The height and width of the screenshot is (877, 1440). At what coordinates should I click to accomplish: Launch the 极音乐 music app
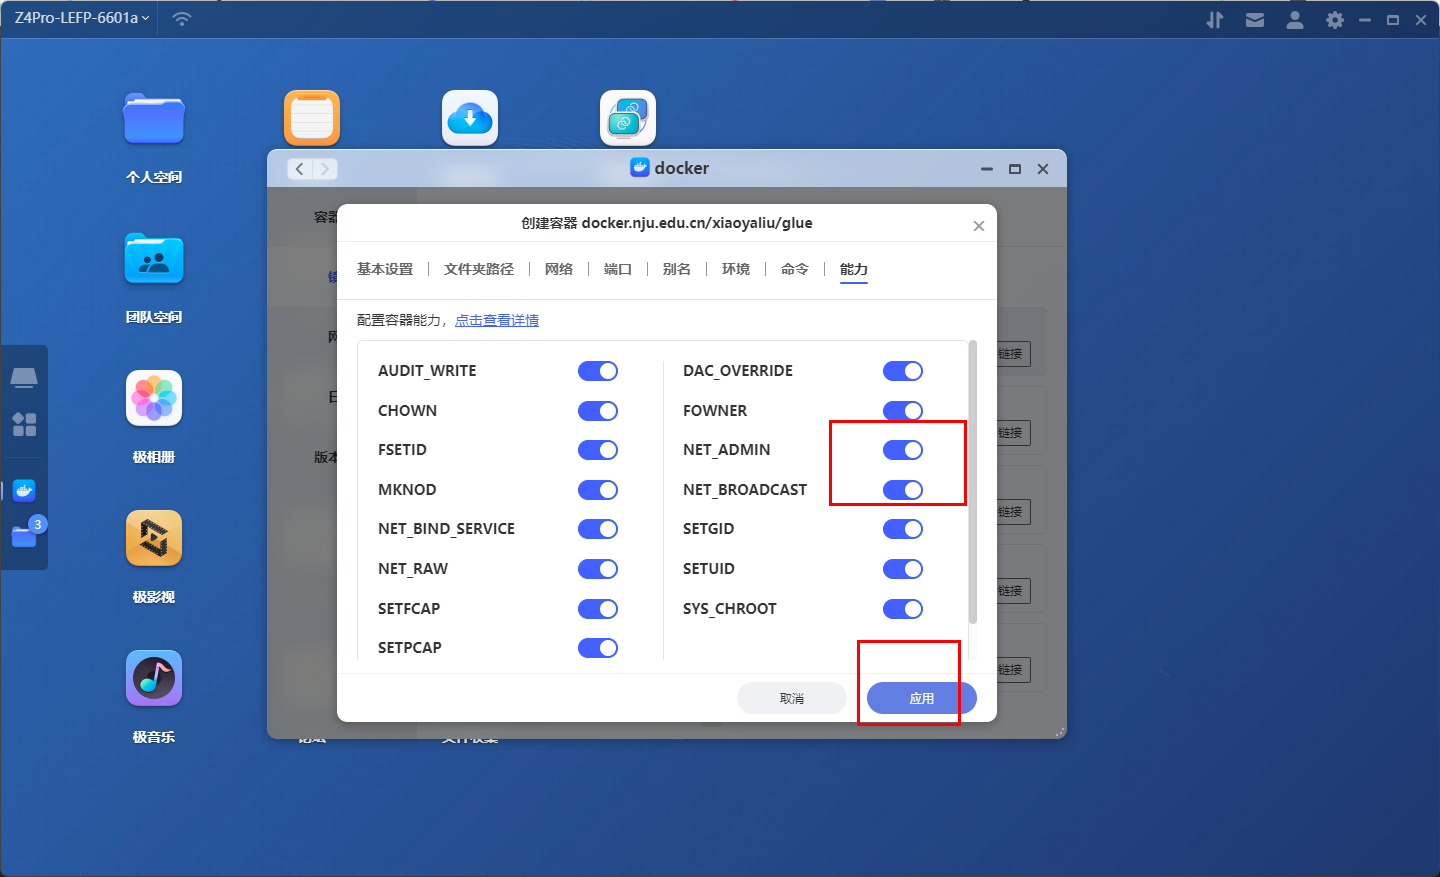tap(154, 679)
